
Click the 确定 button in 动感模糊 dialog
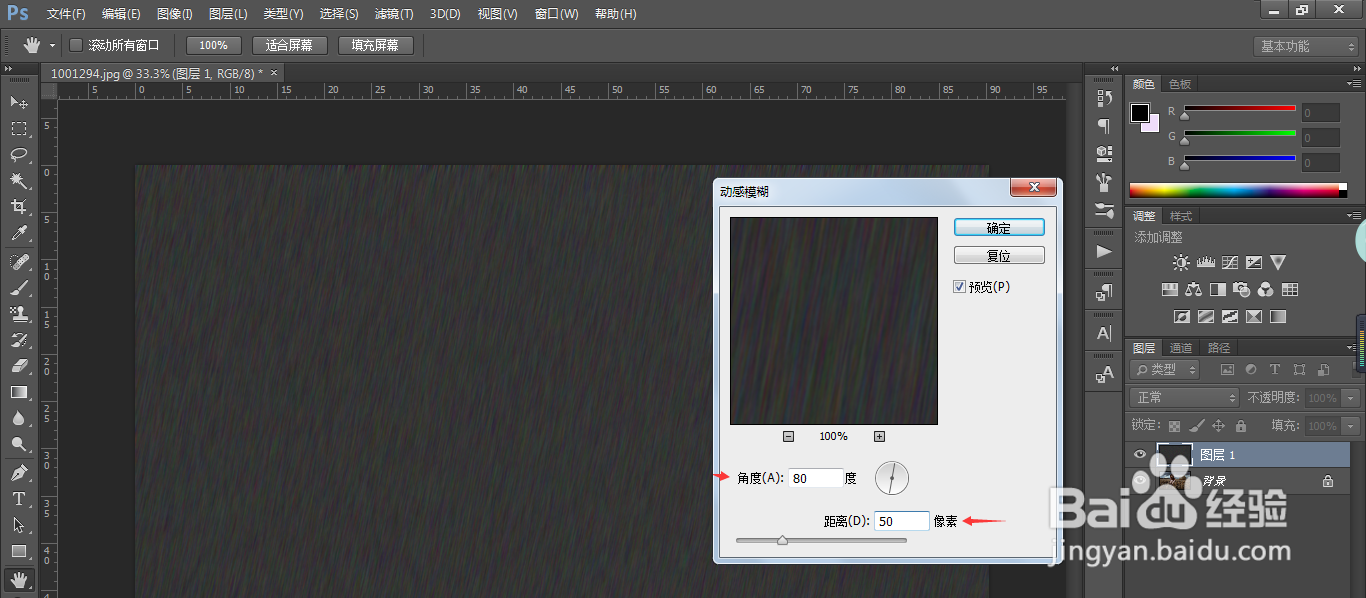[x=999, y=227]
